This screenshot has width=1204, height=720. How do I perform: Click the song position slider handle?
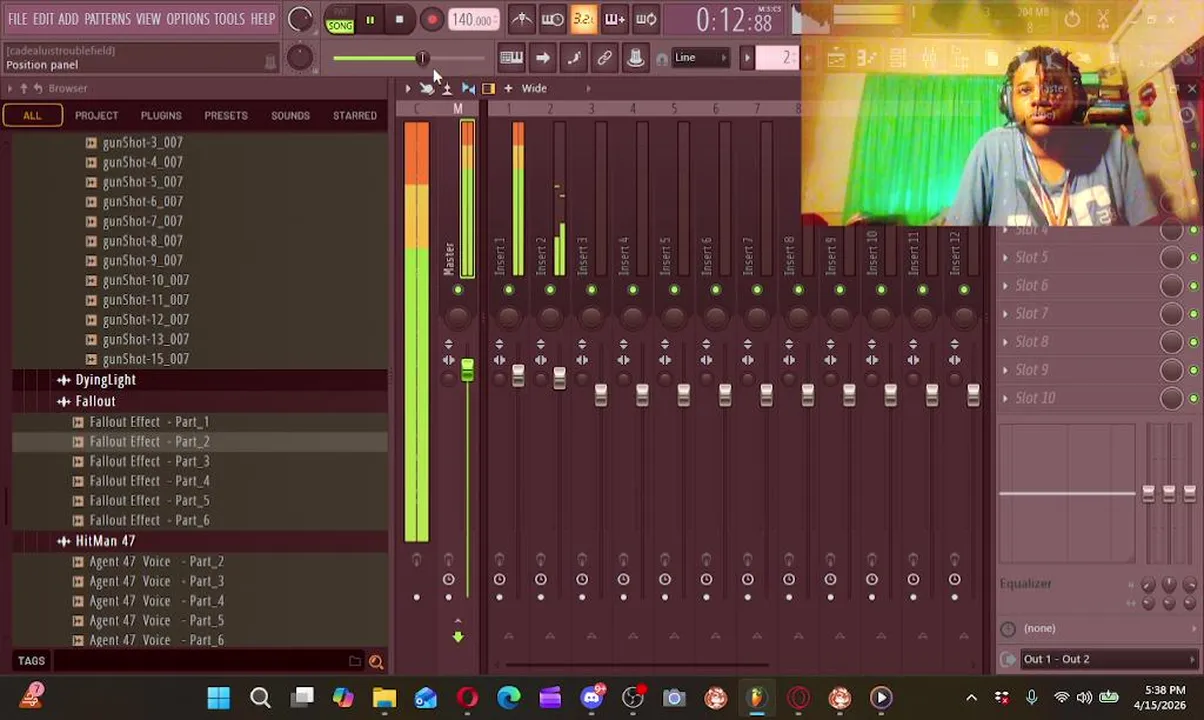[422, 58]
